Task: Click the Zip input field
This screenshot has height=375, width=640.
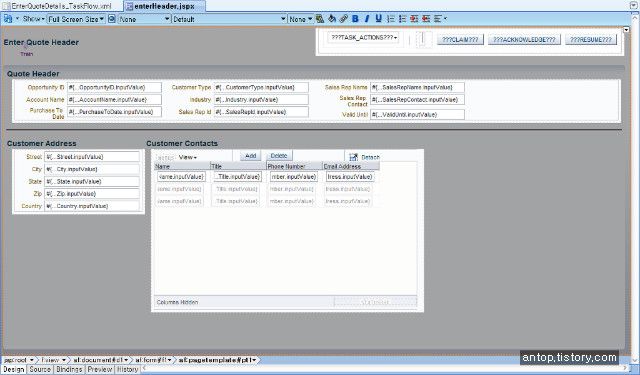Action: 92,193
